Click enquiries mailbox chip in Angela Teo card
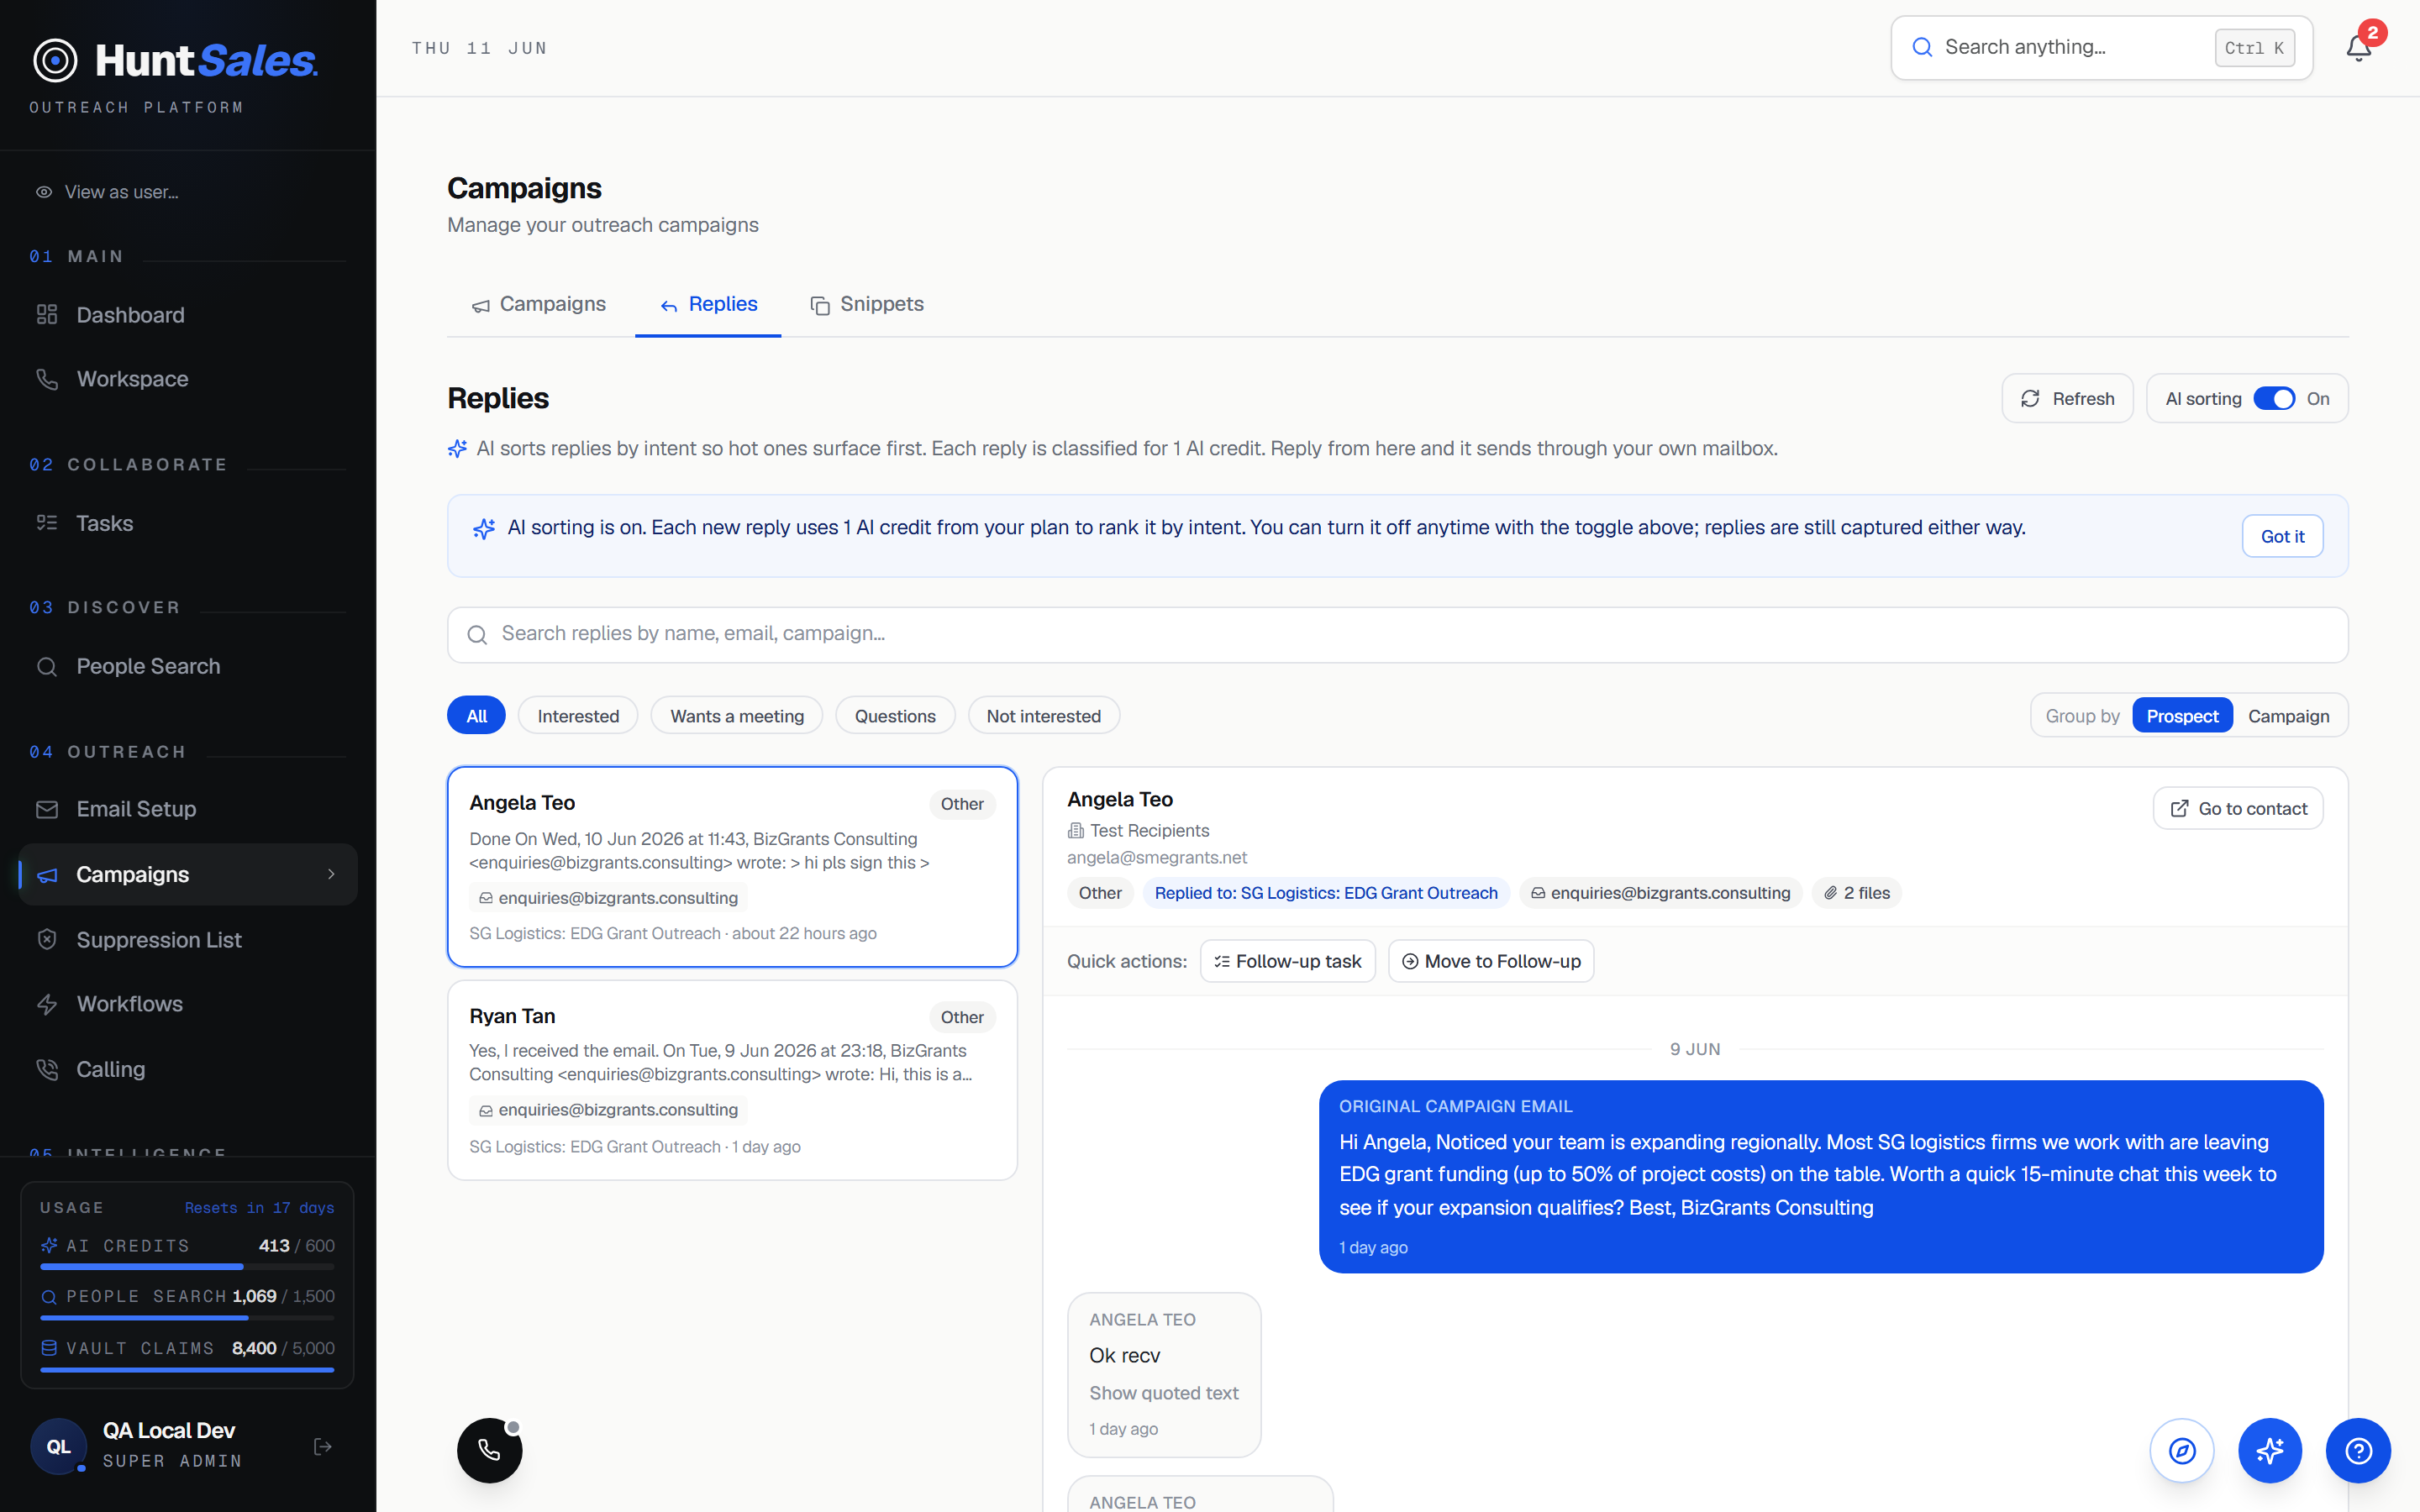This screenshot has width=2420, height=1512. click(x=608, y=898)
